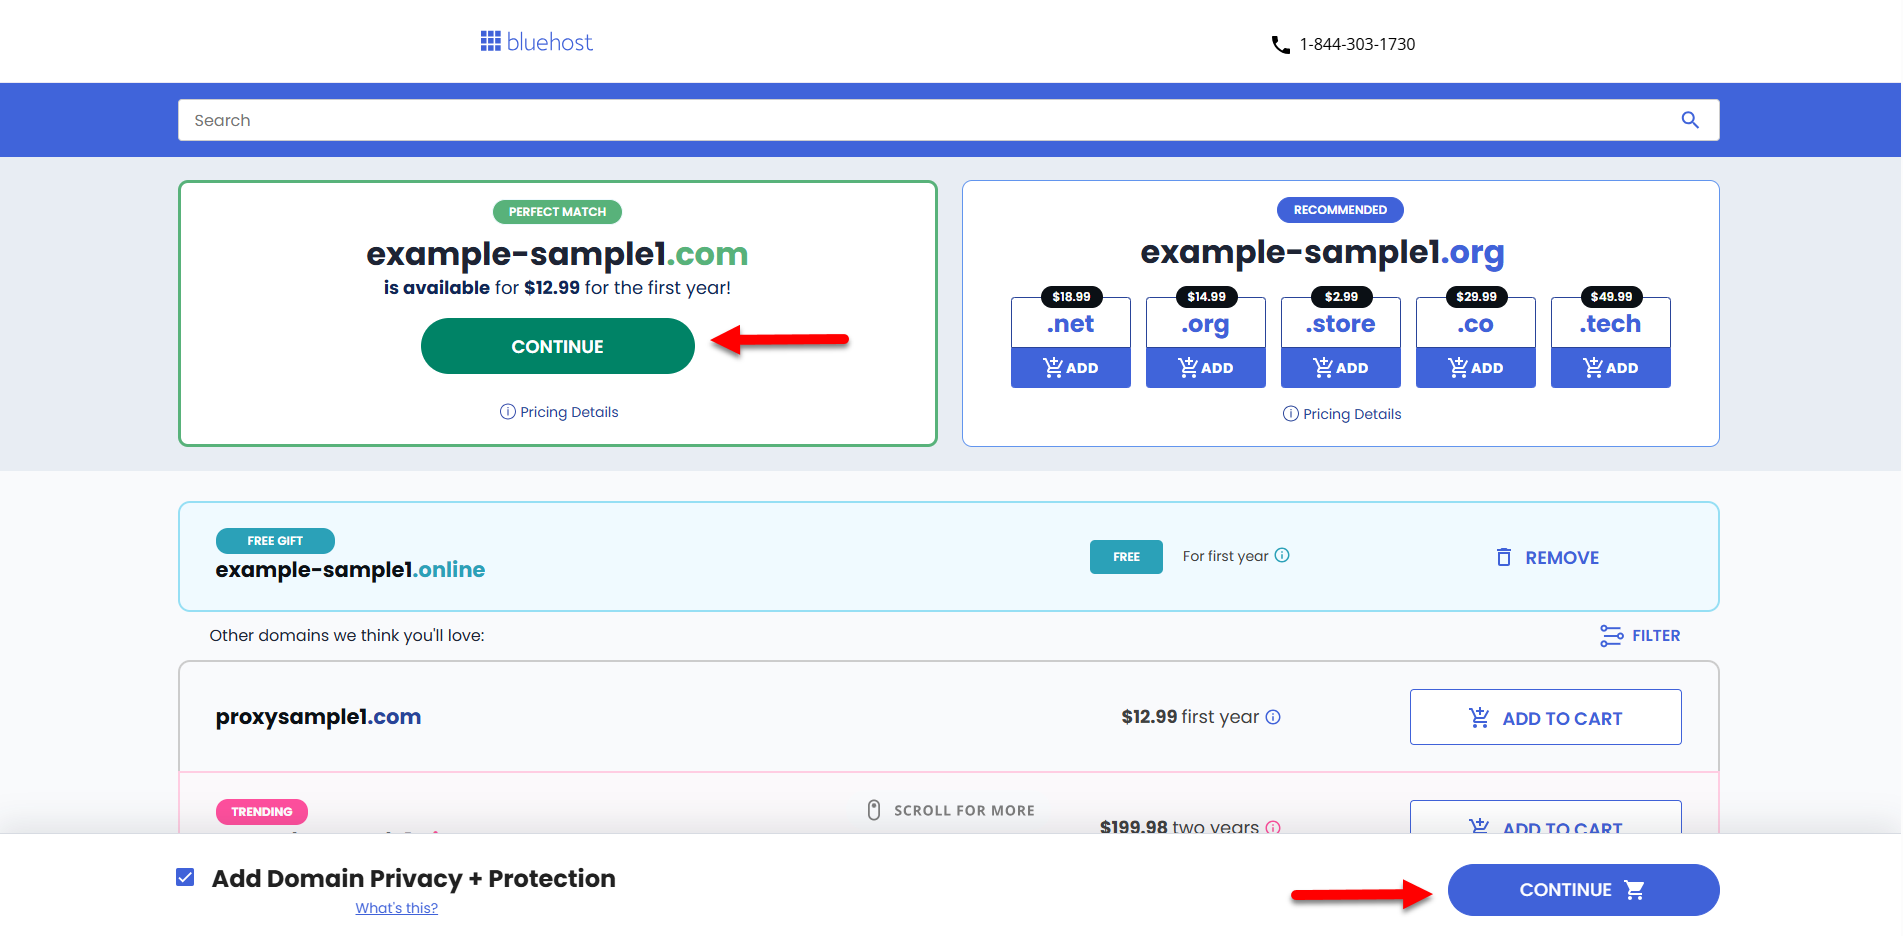This screenshot has width=1903, height=936.
Task: Uncheck Add Domain Privacy + Protection
Action: [185, 877]
